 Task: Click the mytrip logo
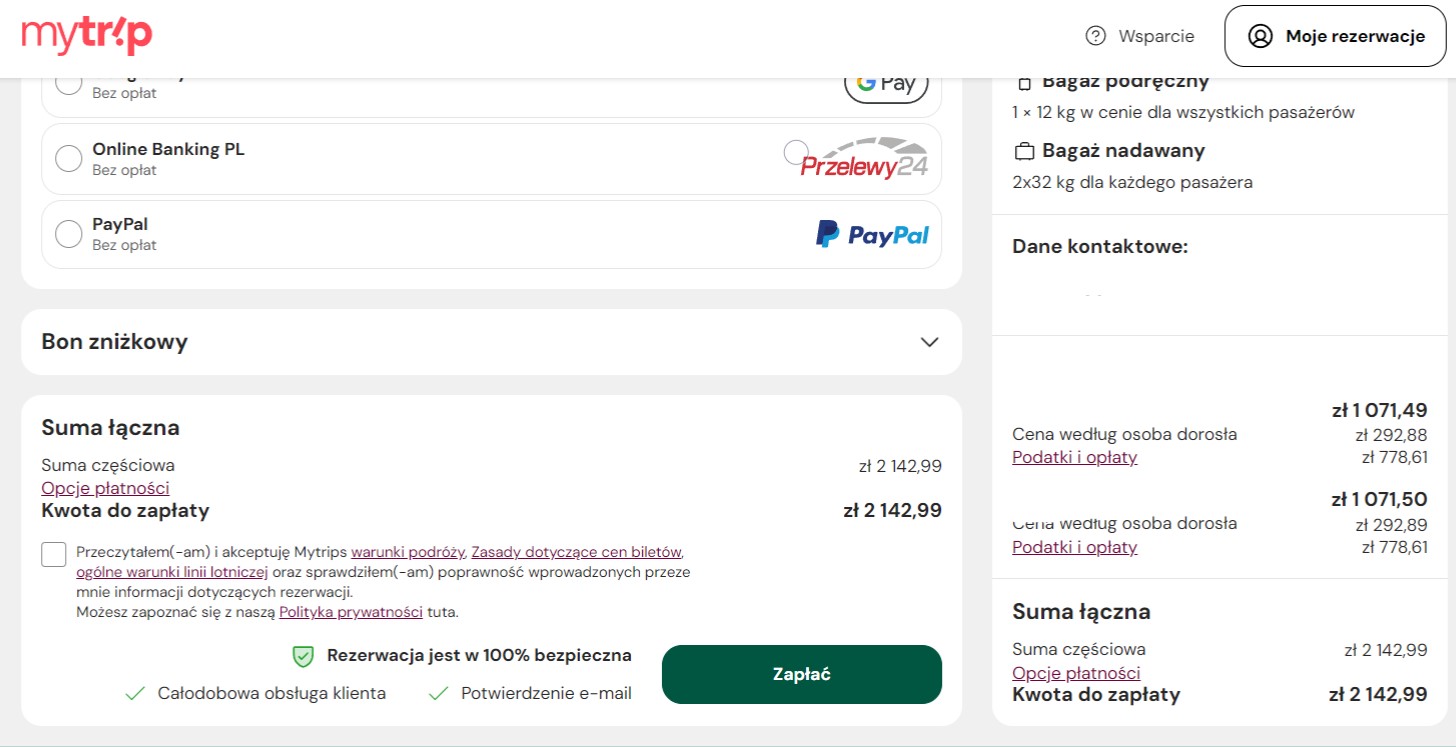[x=87, y=36]
